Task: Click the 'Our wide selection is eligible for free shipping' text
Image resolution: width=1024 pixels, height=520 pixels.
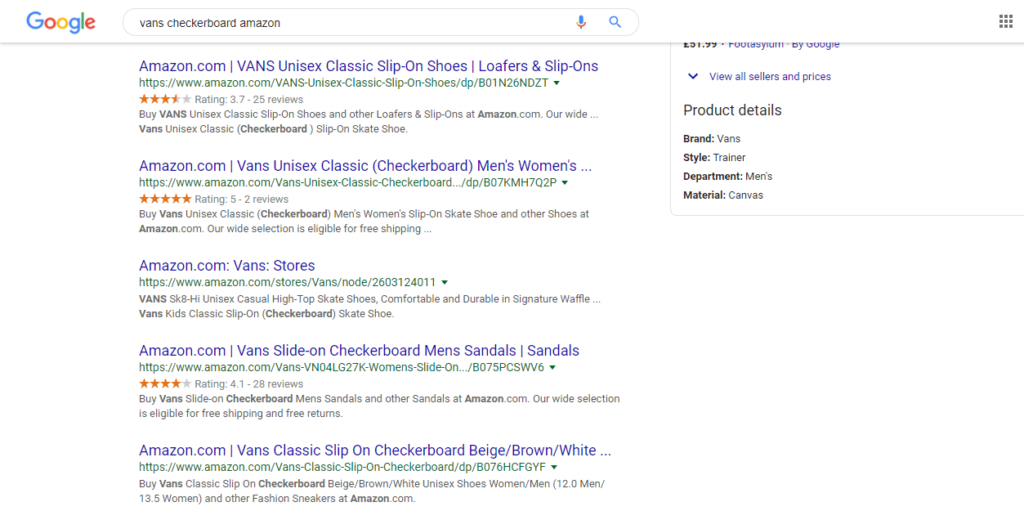Action: click(x=319, y=229)
